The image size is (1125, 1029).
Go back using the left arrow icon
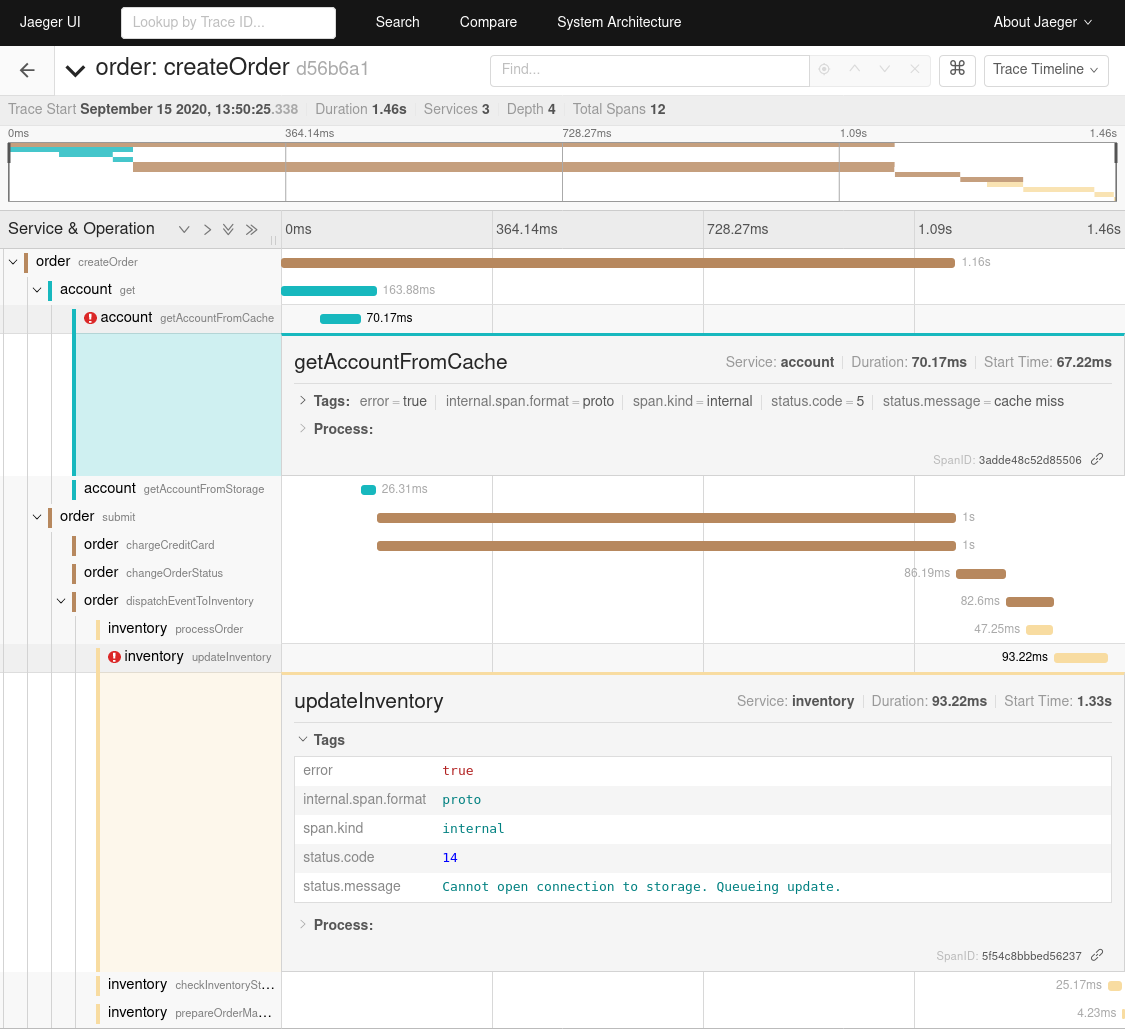click(27, 70)
